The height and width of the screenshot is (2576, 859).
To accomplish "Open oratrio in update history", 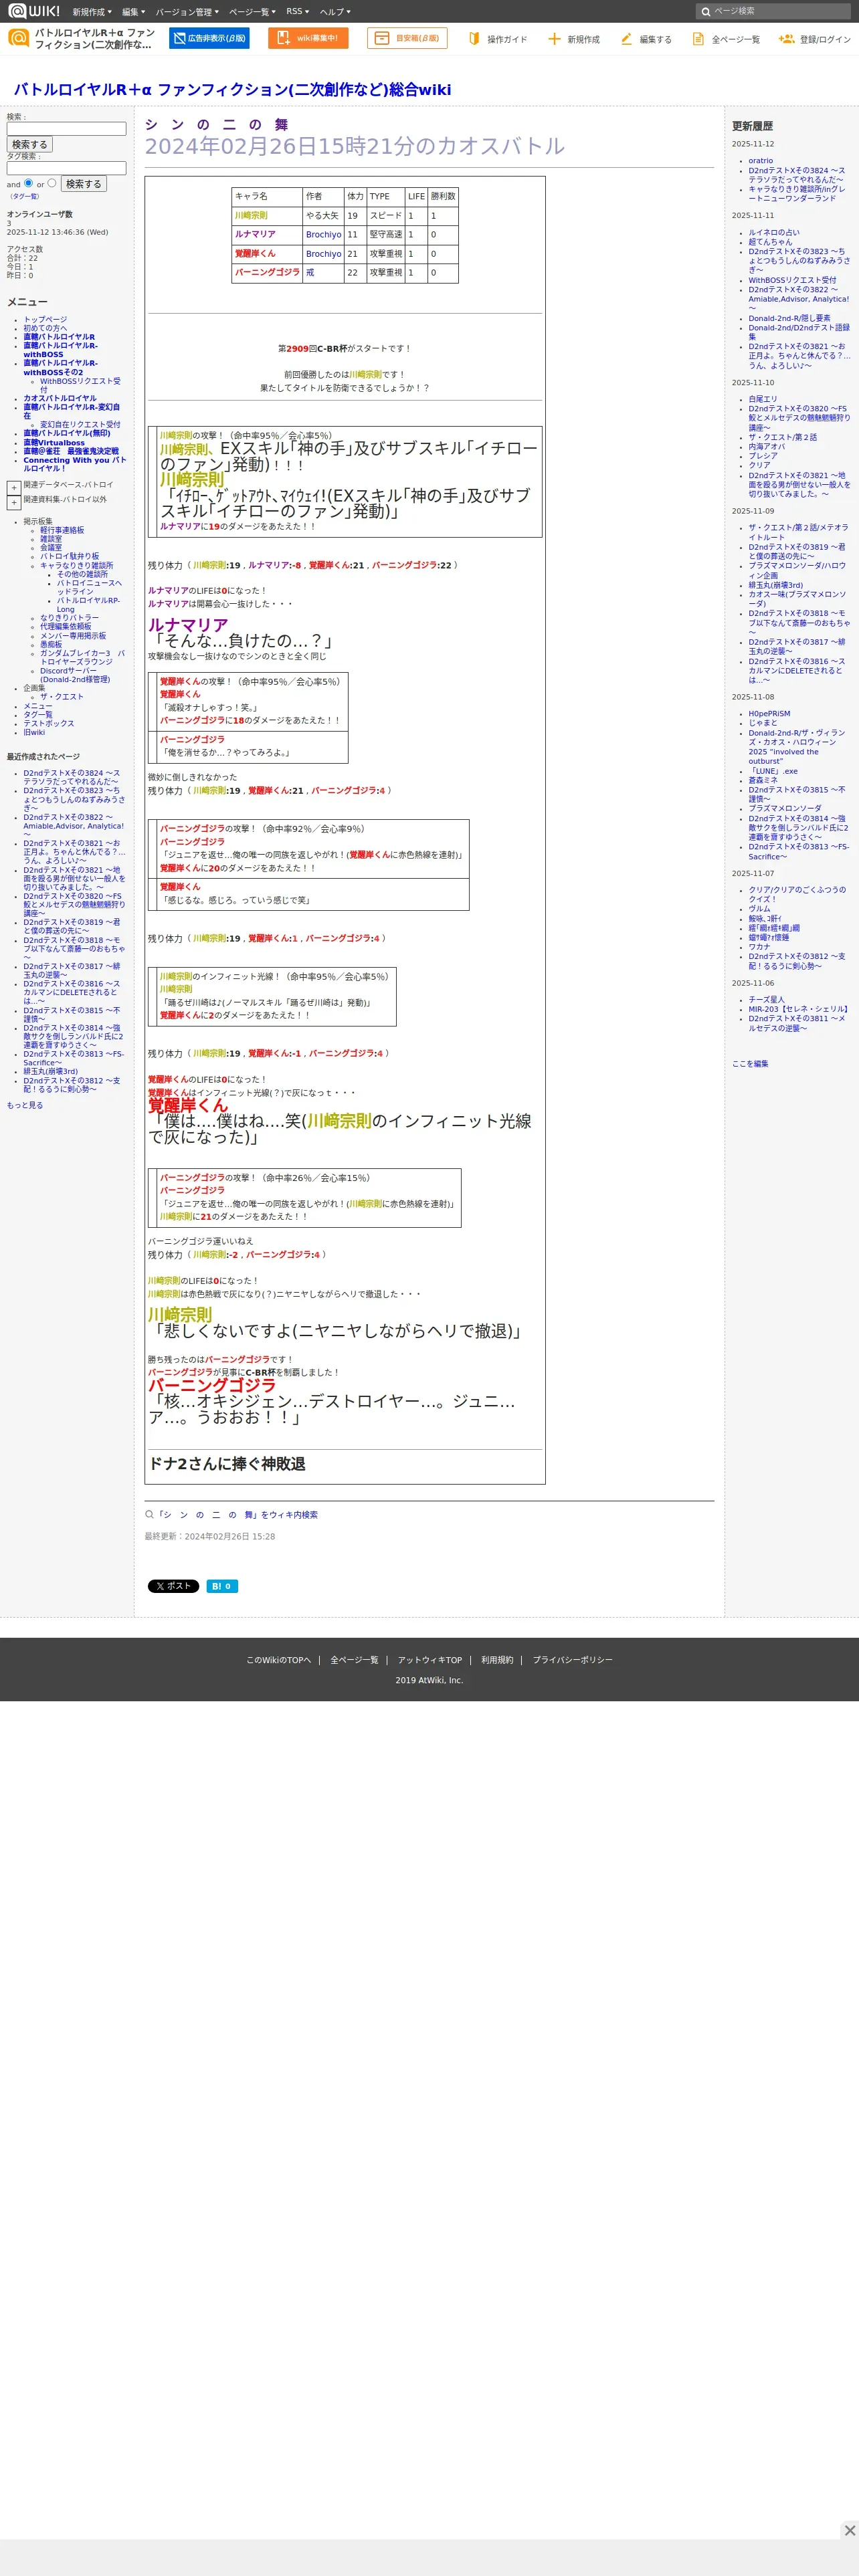I will coord(760,160).
